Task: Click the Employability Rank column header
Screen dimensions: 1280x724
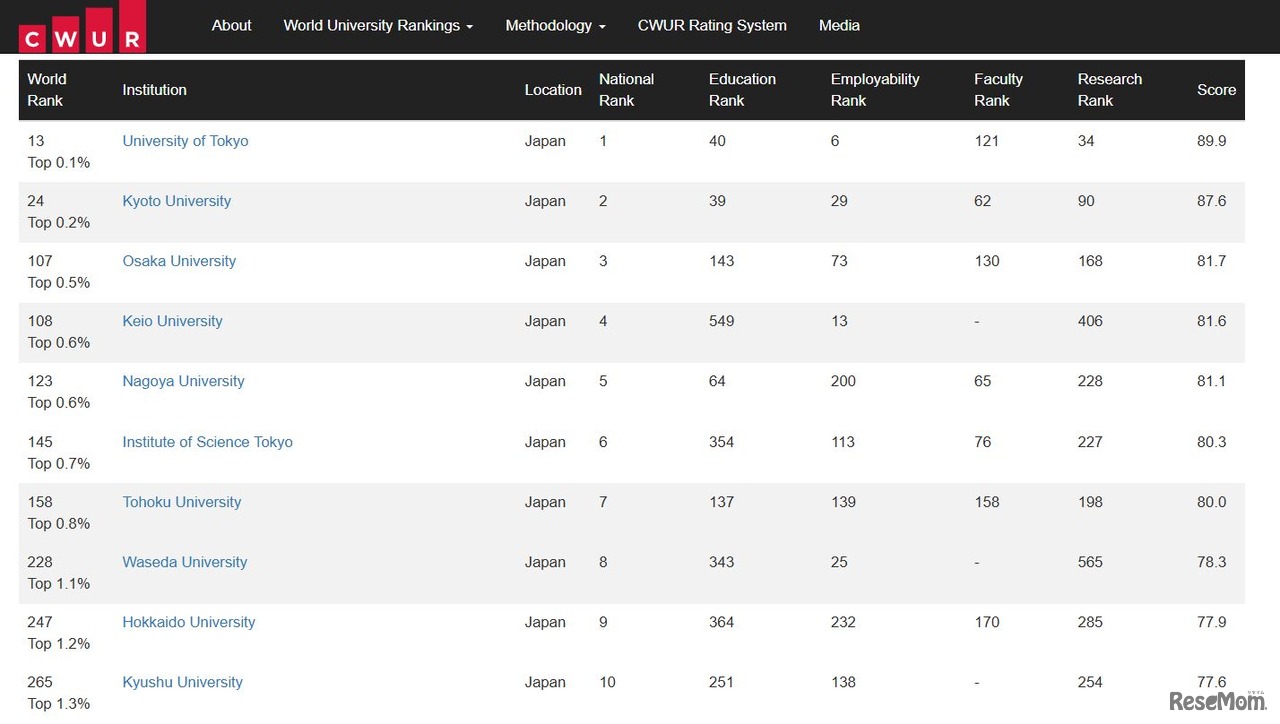Action: 874,90
